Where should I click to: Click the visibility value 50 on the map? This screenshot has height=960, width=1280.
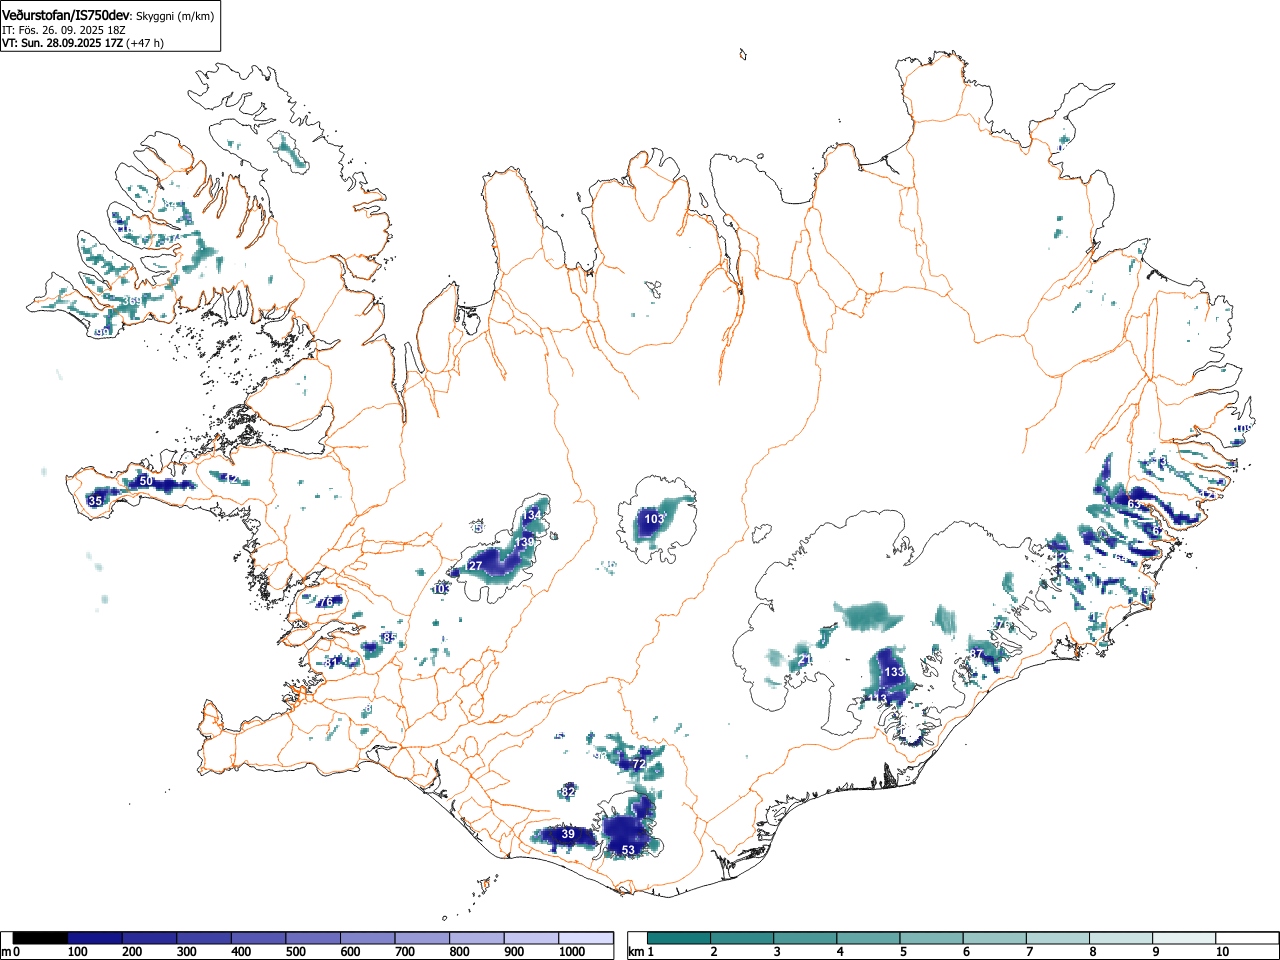click(146, 481)
